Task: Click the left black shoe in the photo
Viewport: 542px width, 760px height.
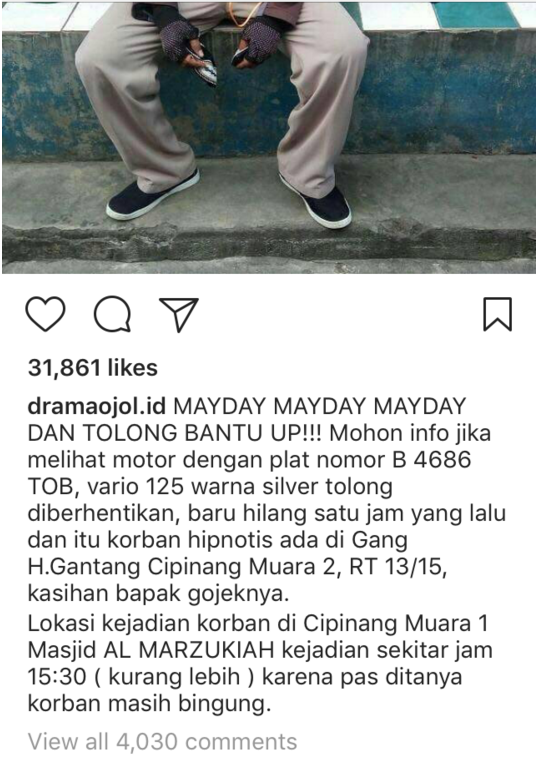Action: pos(152,194)
